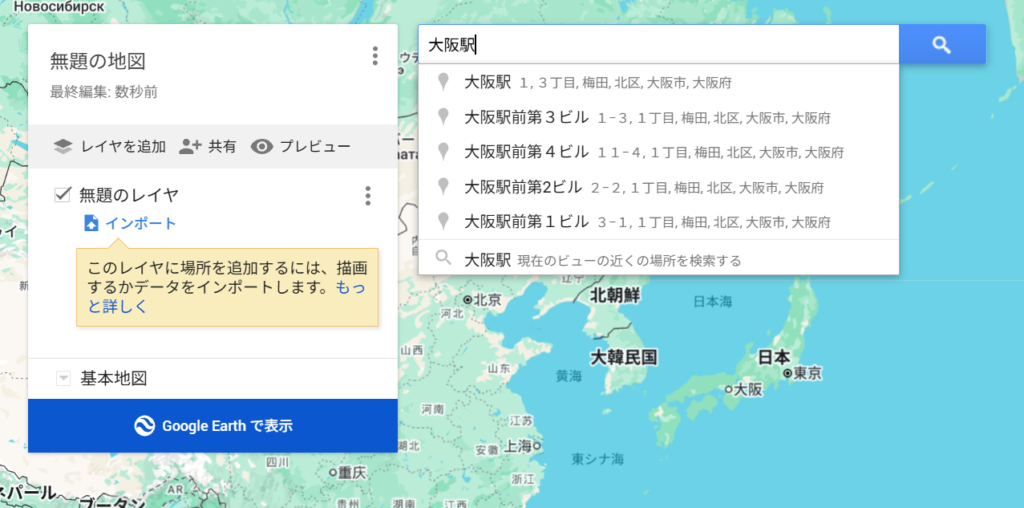
Task: Click the 無題のレイヤ layer name
Action: coord(129,195)
